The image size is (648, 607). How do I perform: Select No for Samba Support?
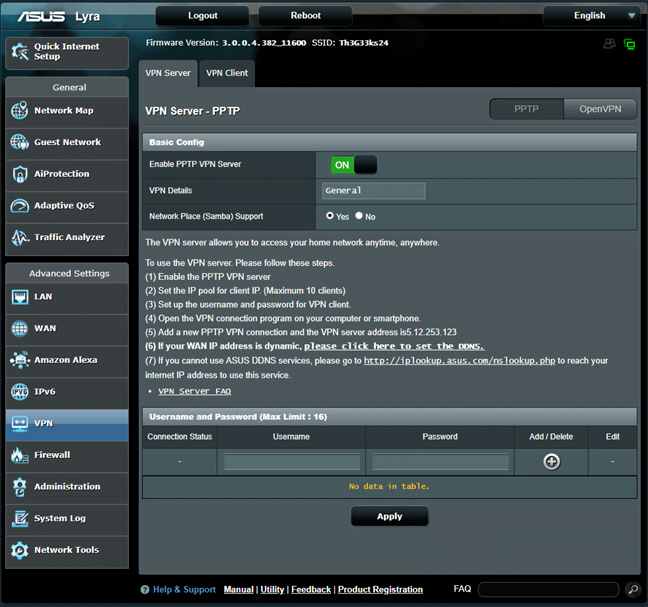tap(359, 215)
